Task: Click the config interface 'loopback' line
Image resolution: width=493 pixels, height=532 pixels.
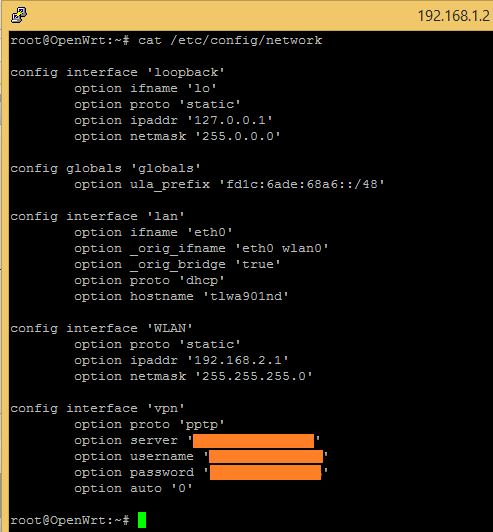Action: click(117, 72)
